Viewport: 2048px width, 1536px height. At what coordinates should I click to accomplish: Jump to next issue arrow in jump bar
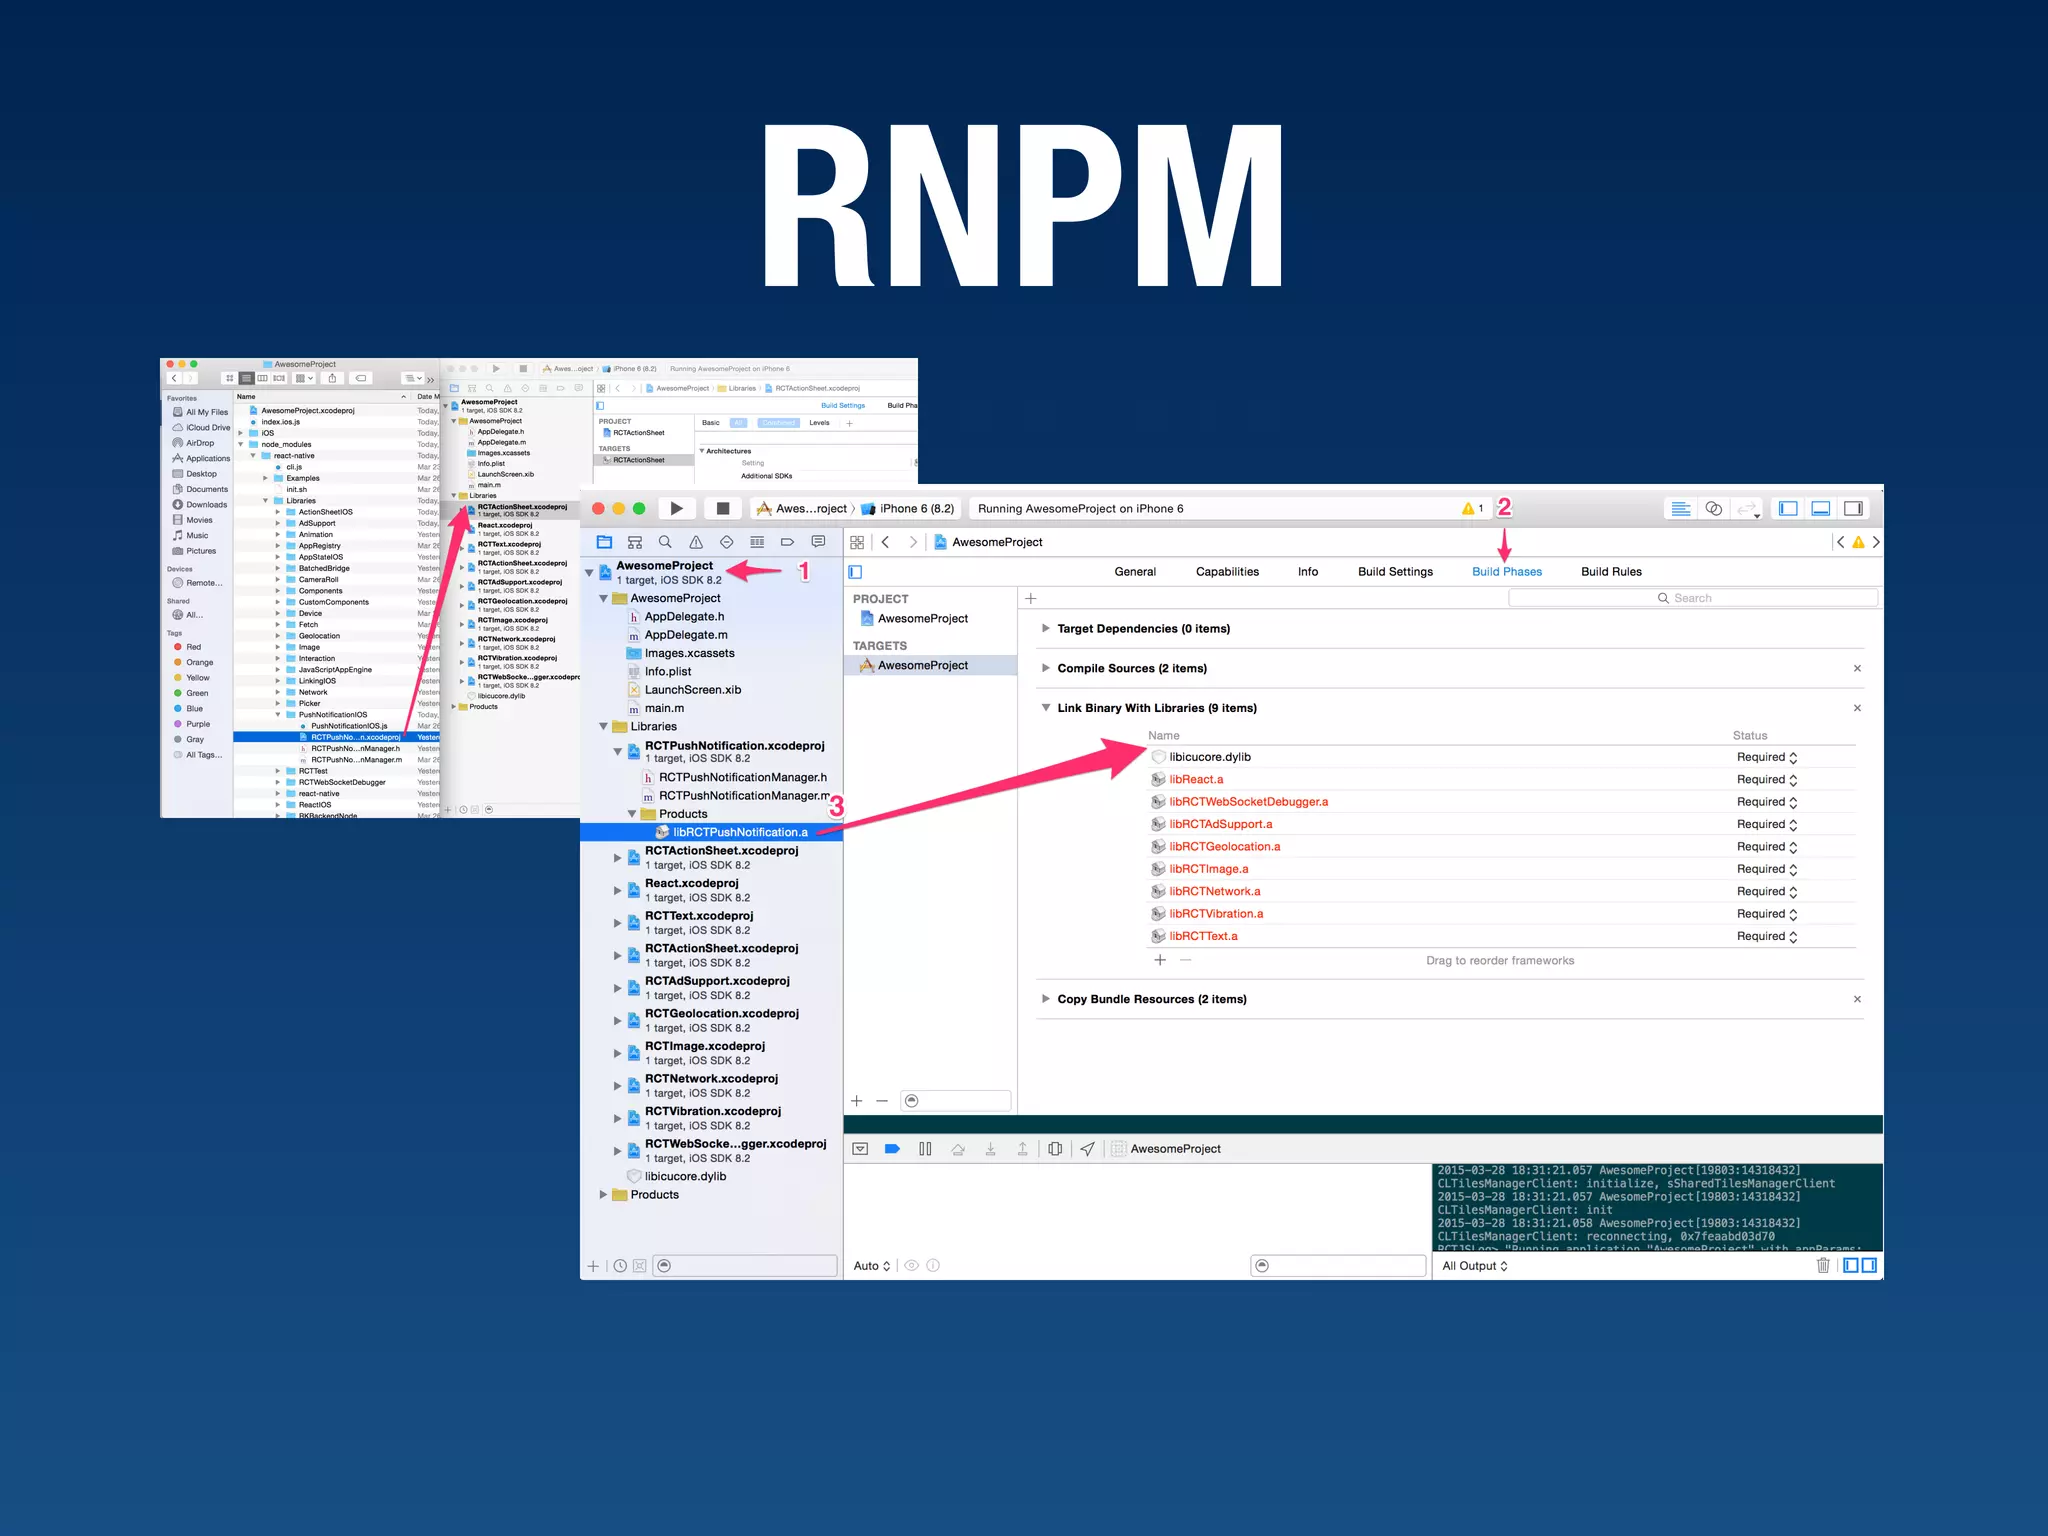[1876, 542]
